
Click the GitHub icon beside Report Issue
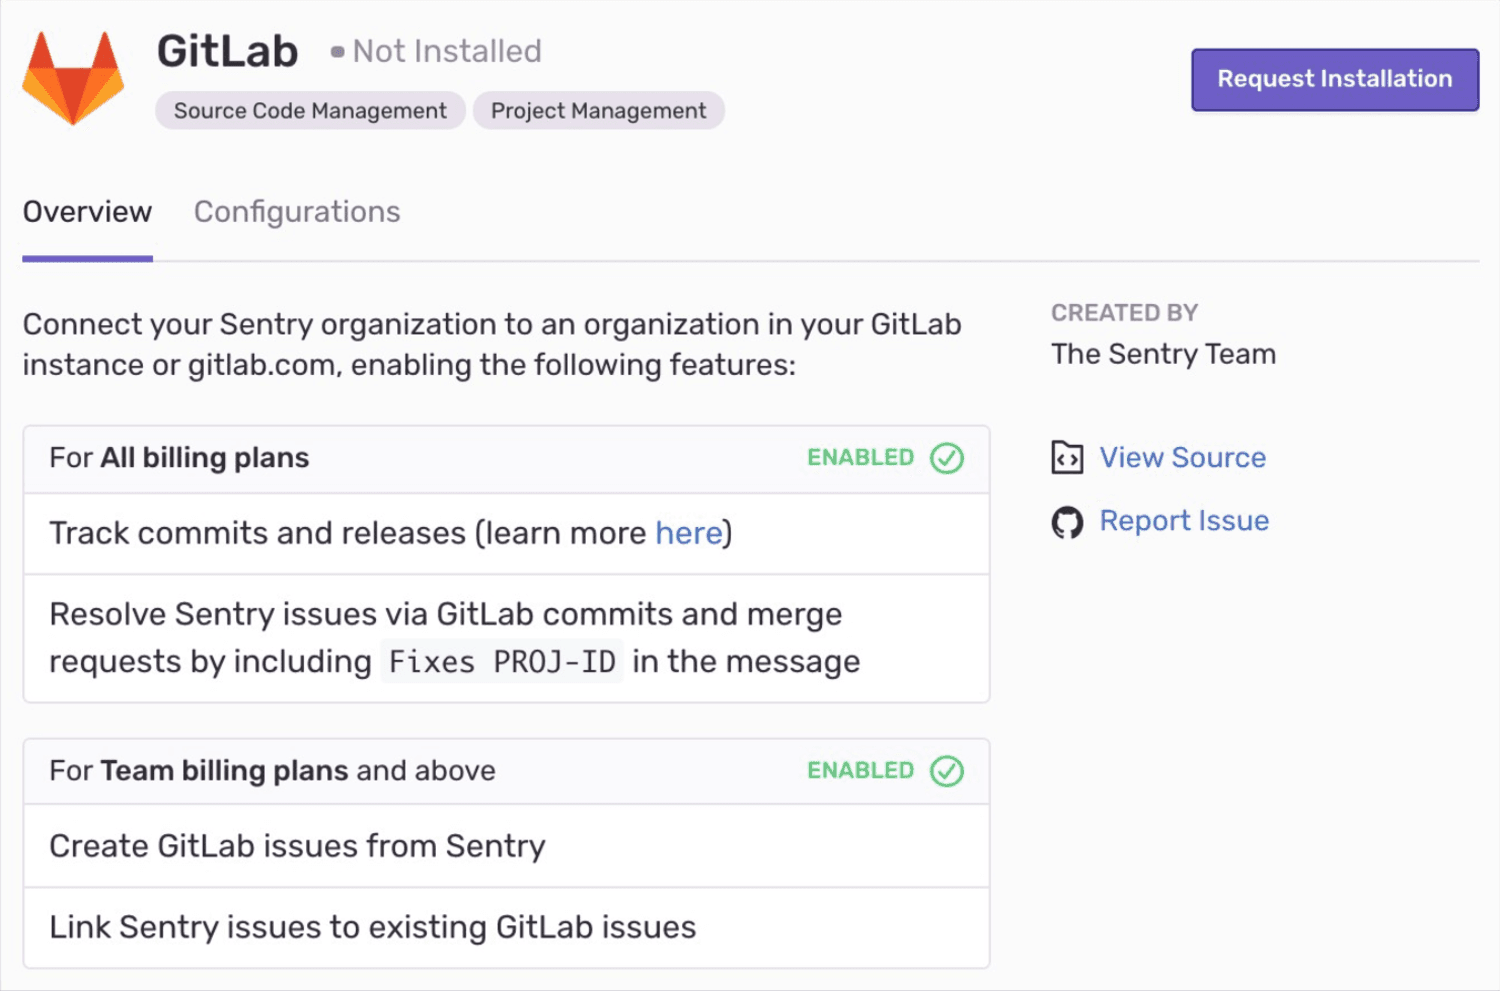(x=1067, y=521)
